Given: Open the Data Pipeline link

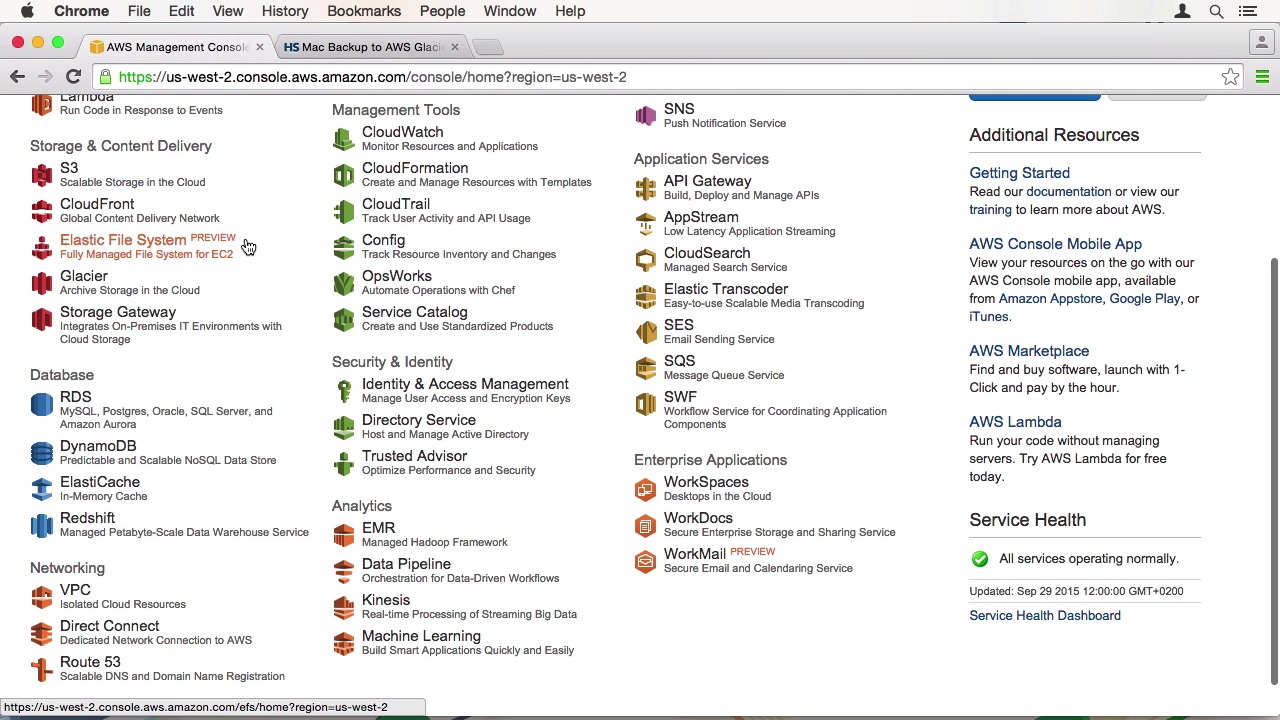Looking at the screenshot, I should pyautogui.click(x=406, y=564).
